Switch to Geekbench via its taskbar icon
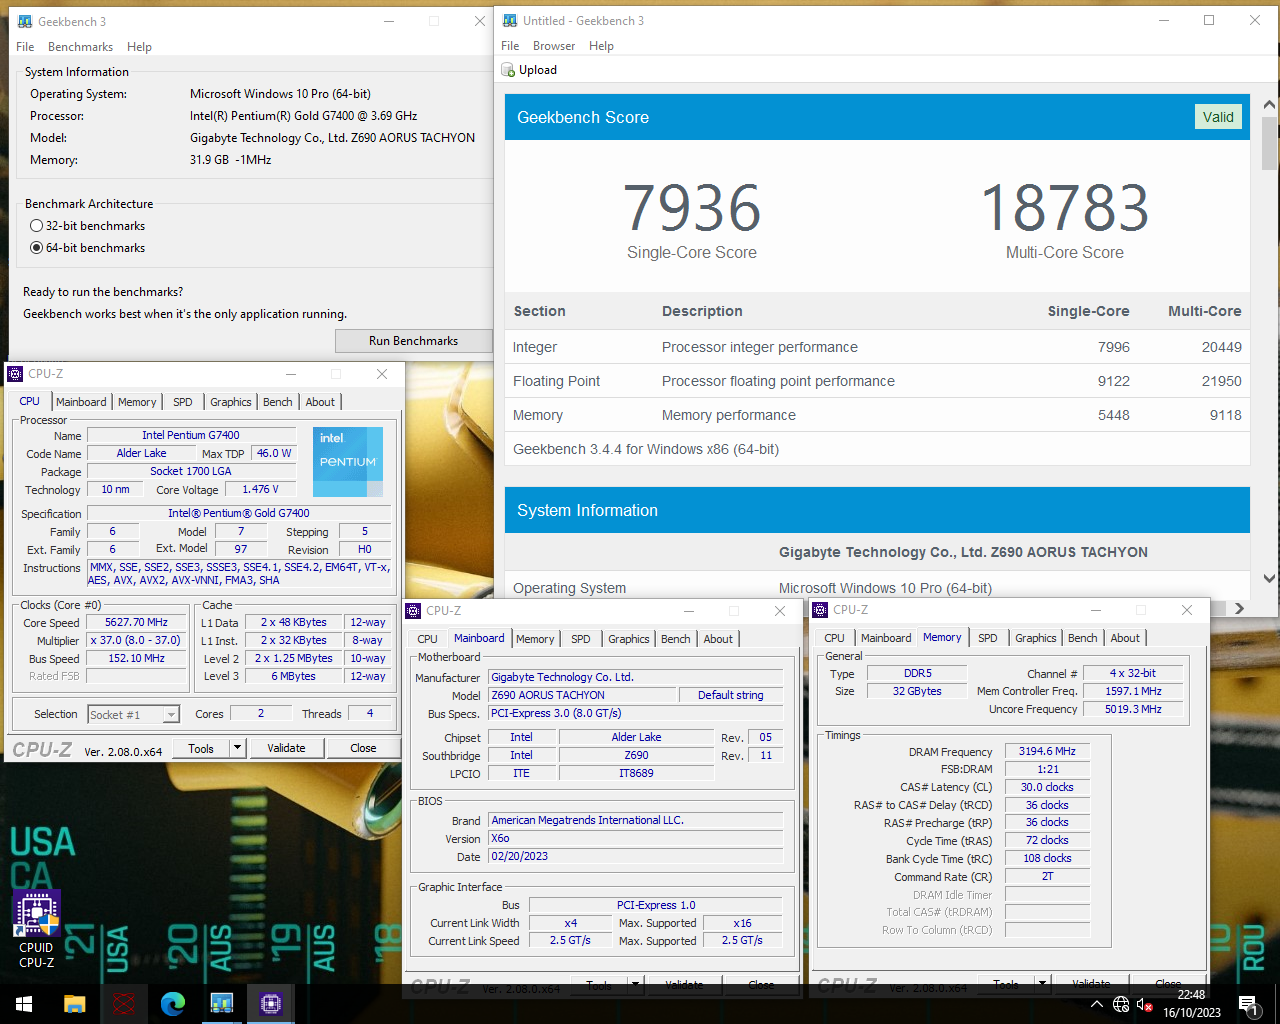 click(221, 1004)
